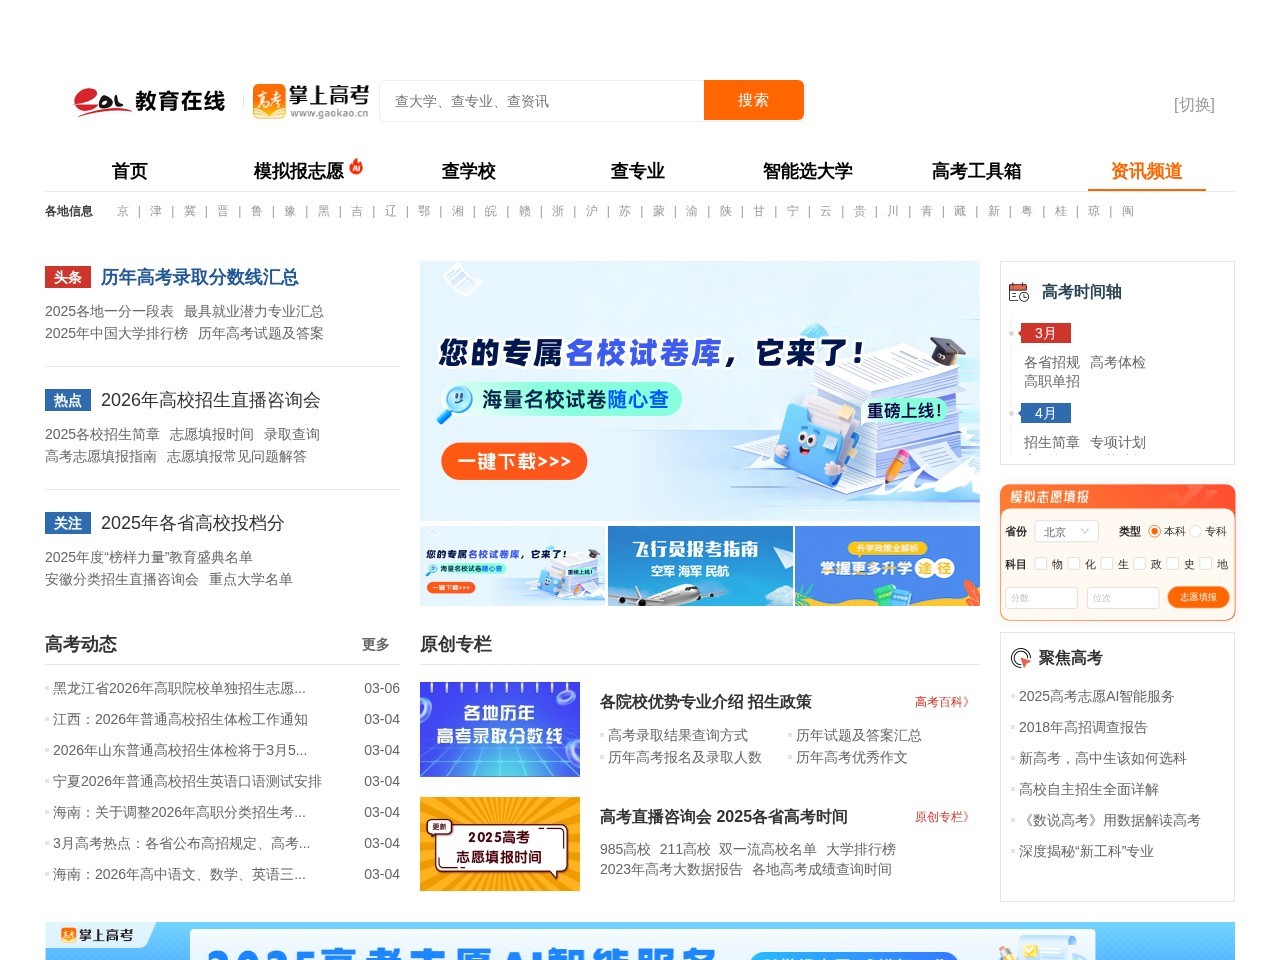The height and width of the screenshot is (960, 1280).
Task: Click the calendar icon beside 高考时间轴
Action: [1018, 292]
